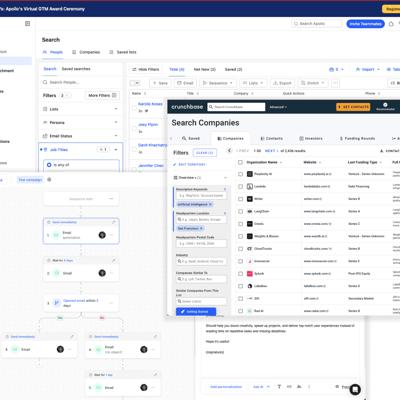Check the LangChain row checkbox
This screenshot has width=400, height=400.
pos(240,211)
